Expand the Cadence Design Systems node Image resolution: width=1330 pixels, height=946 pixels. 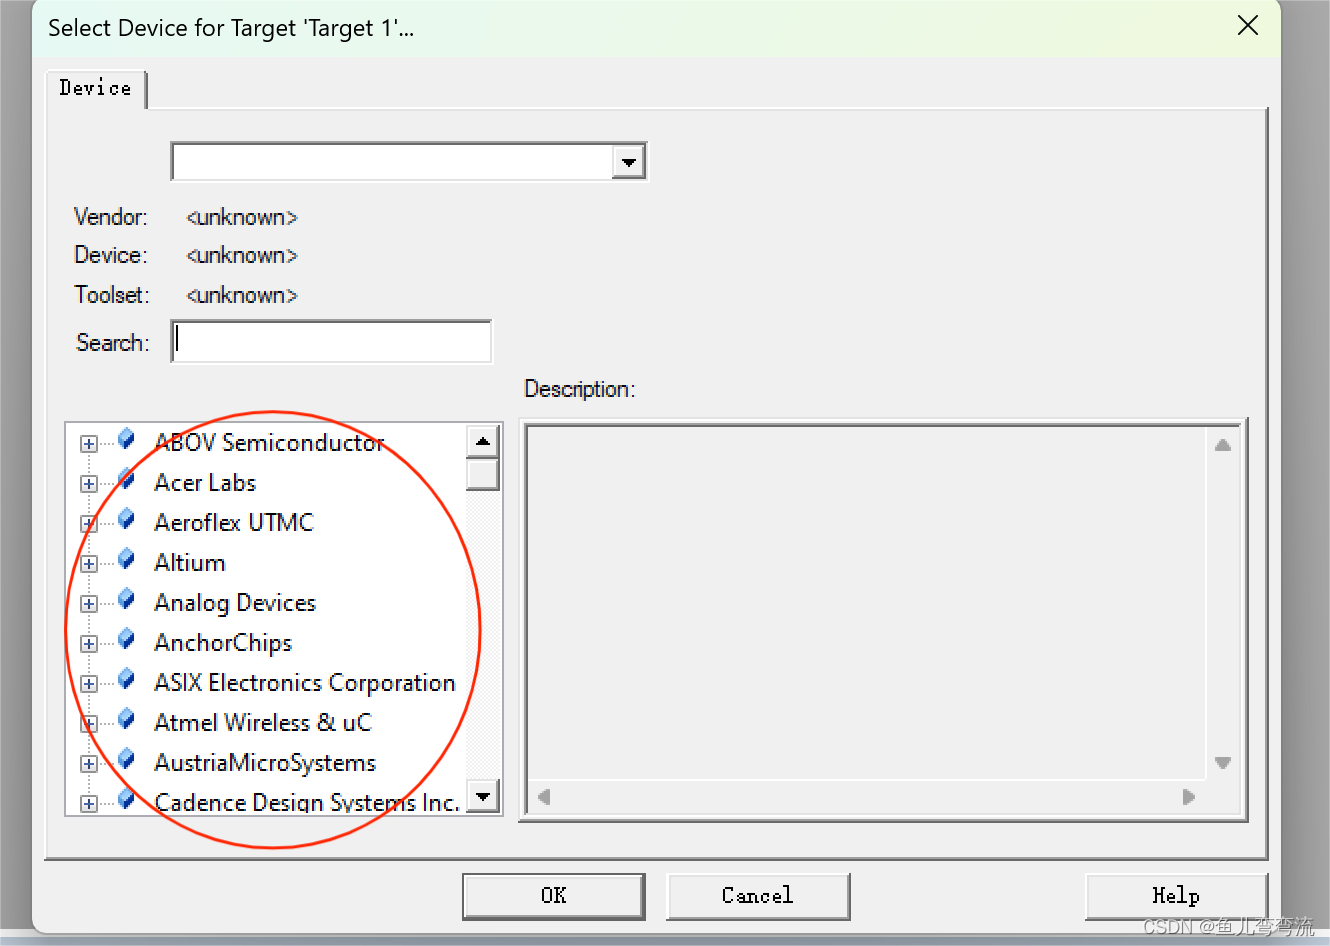[x=89, y=804]
